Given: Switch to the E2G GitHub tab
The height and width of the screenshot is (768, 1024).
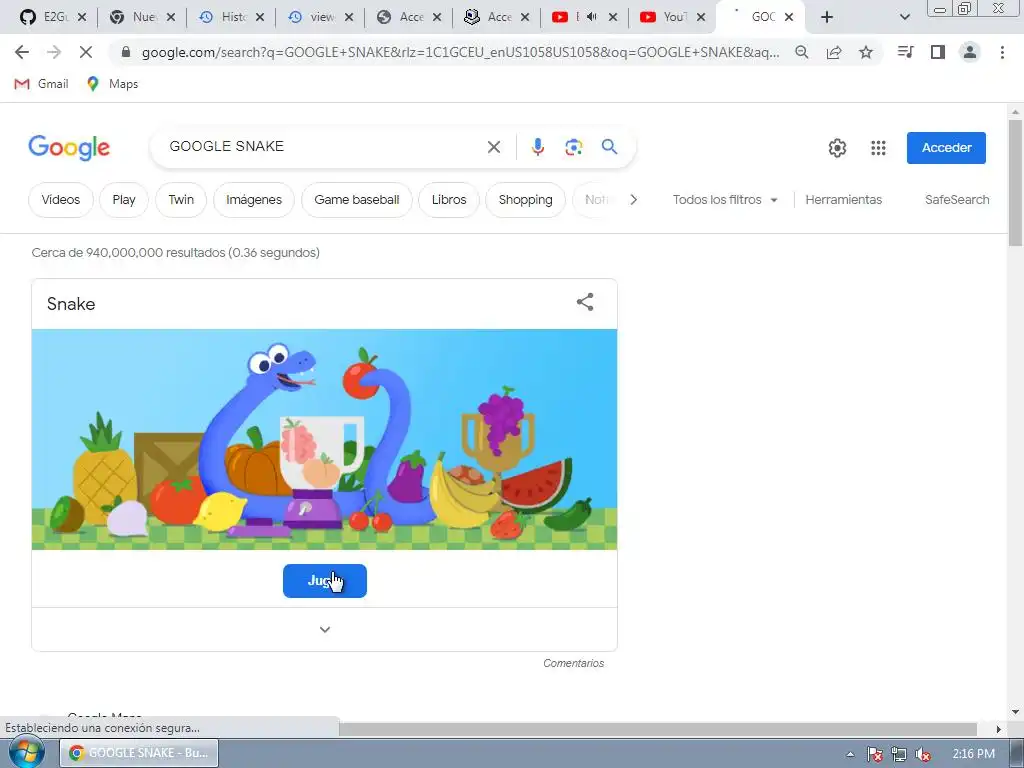Looking at the screenshot, I should click(x=54, y=17).
